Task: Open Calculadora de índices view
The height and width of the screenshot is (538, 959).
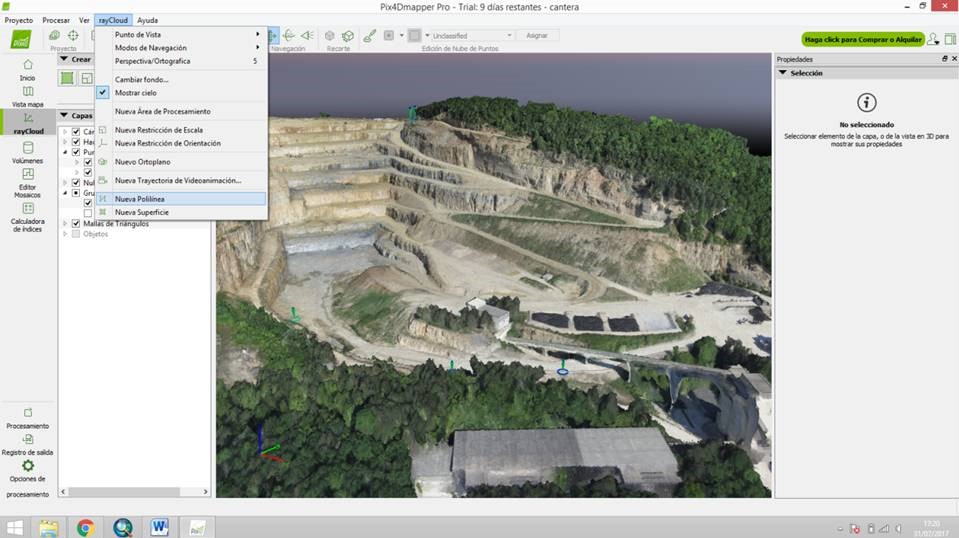Action: pyautogui.click(x=28, y=217)
